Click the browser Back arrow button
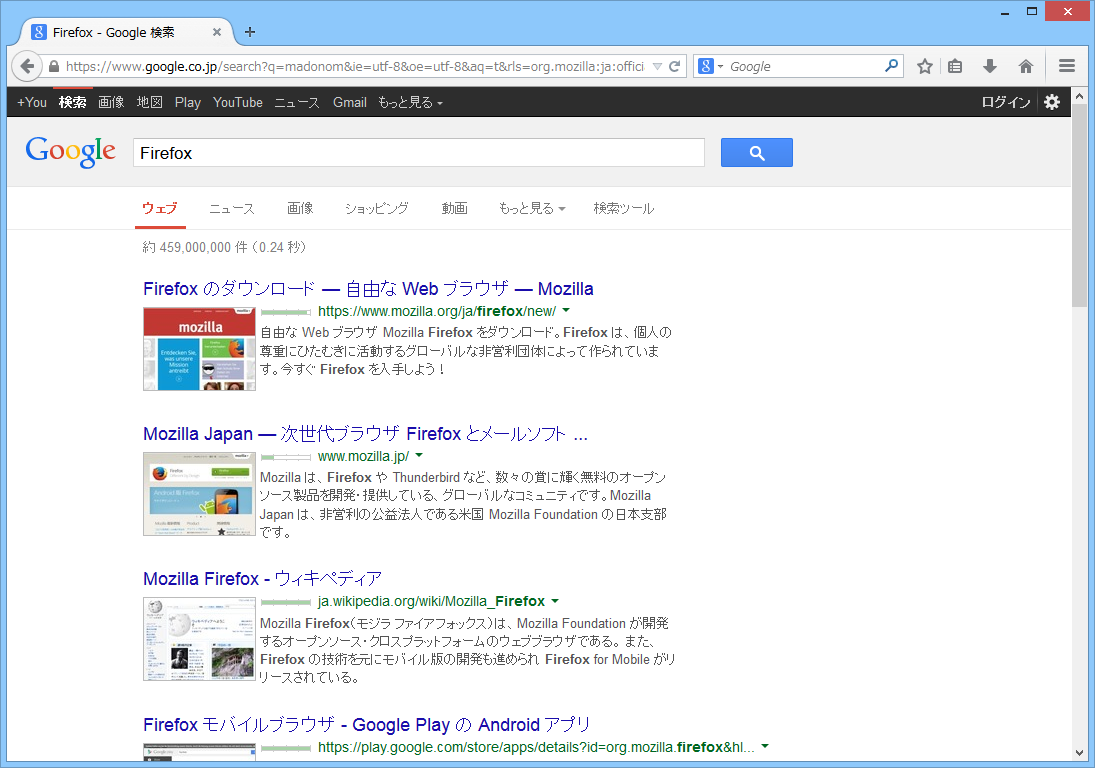The height and width of the screenshot is (768, 1095). pos(27,66)
